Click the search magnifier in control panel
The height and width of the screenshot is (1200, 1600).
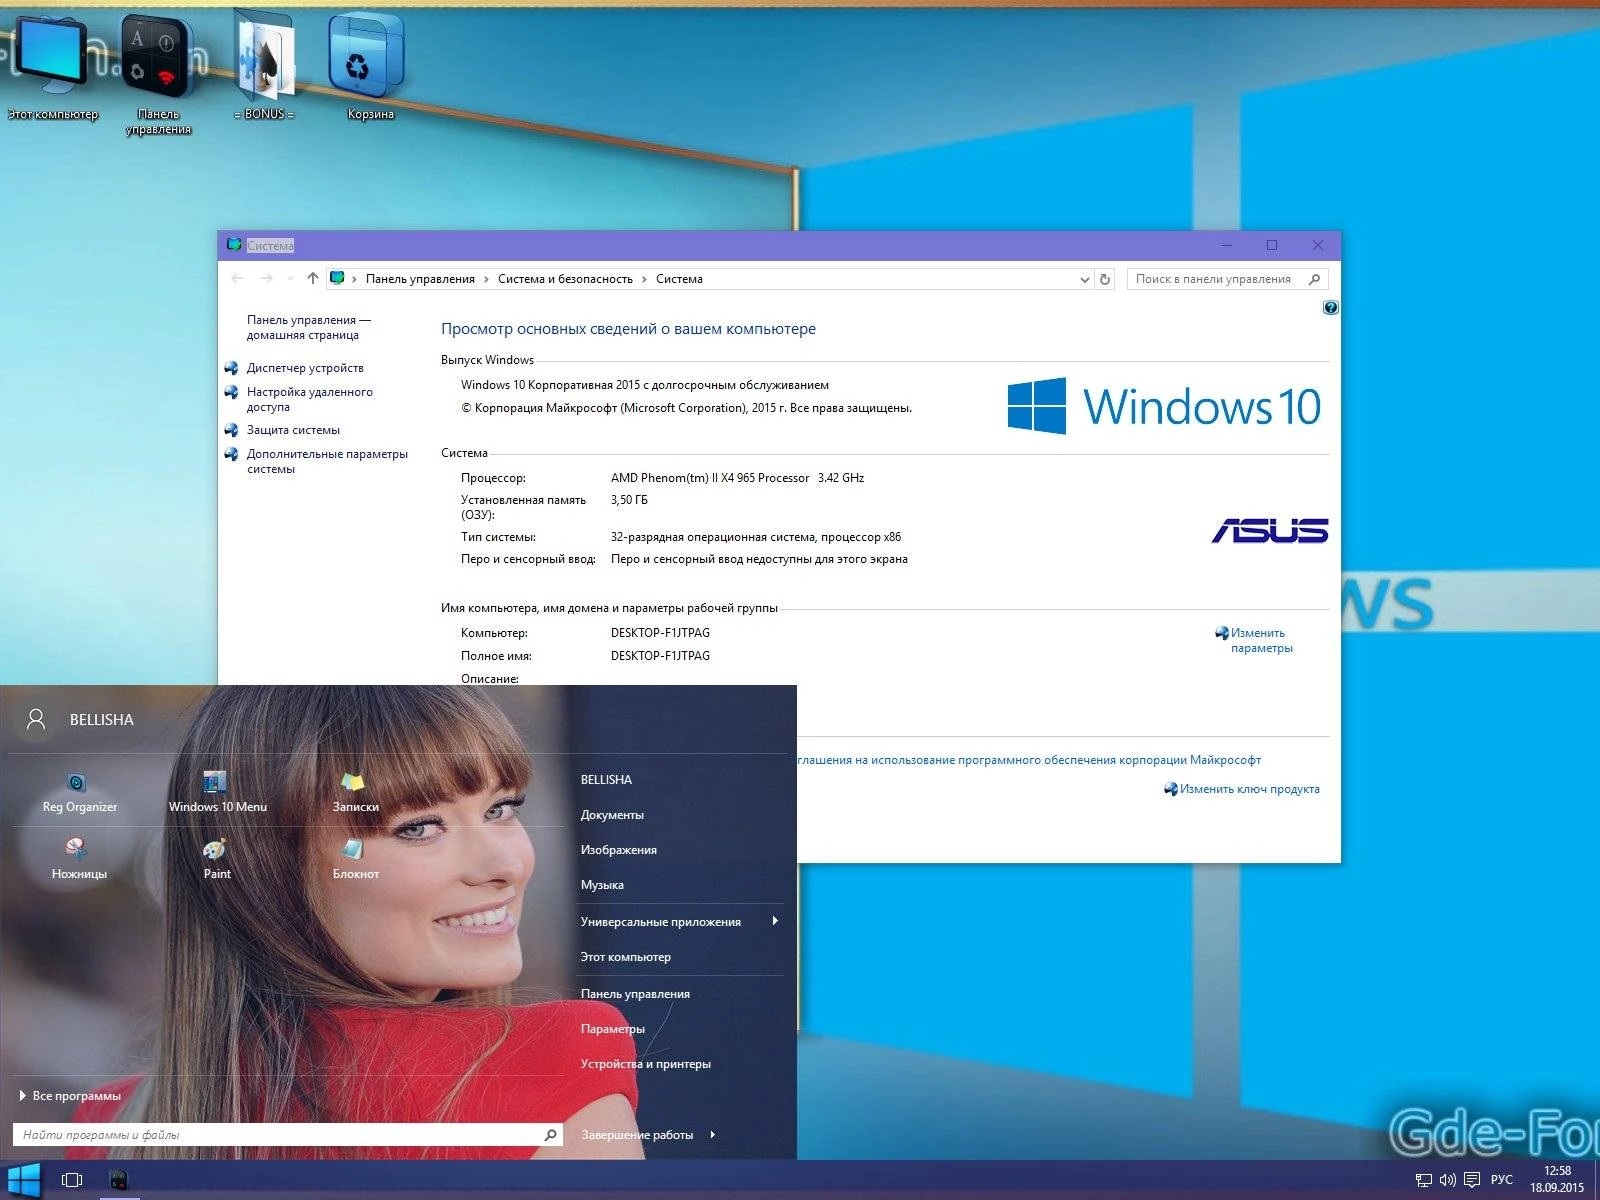point(1314,279)
